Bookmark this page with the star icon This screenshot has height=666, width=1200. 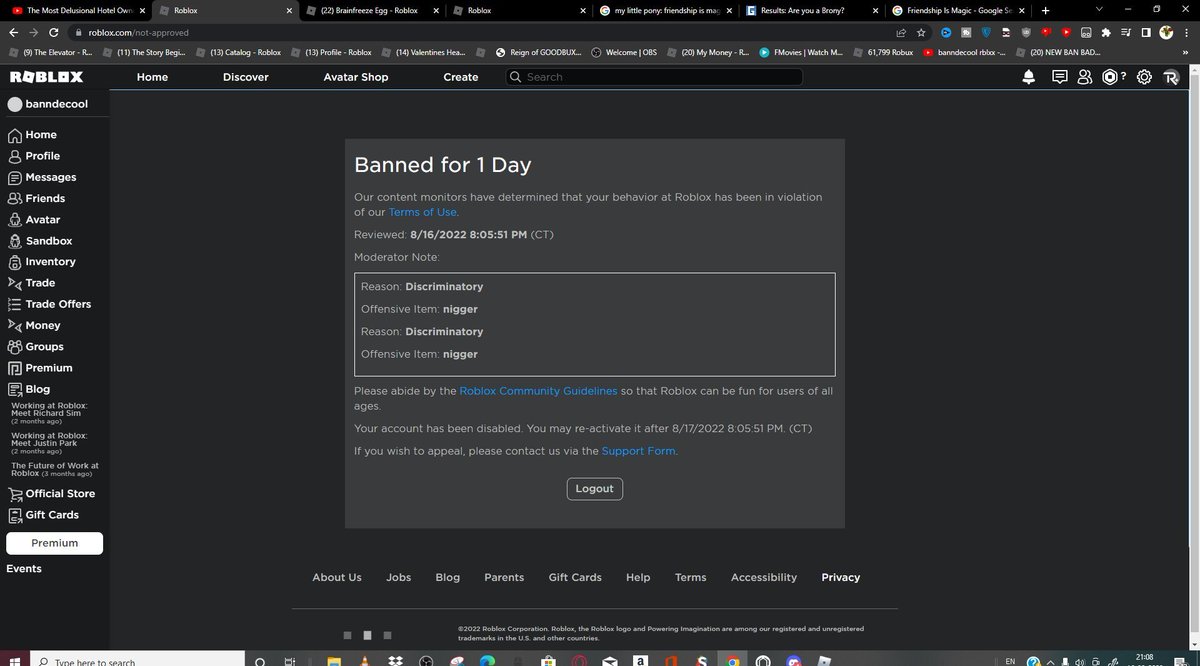[921, 32]
